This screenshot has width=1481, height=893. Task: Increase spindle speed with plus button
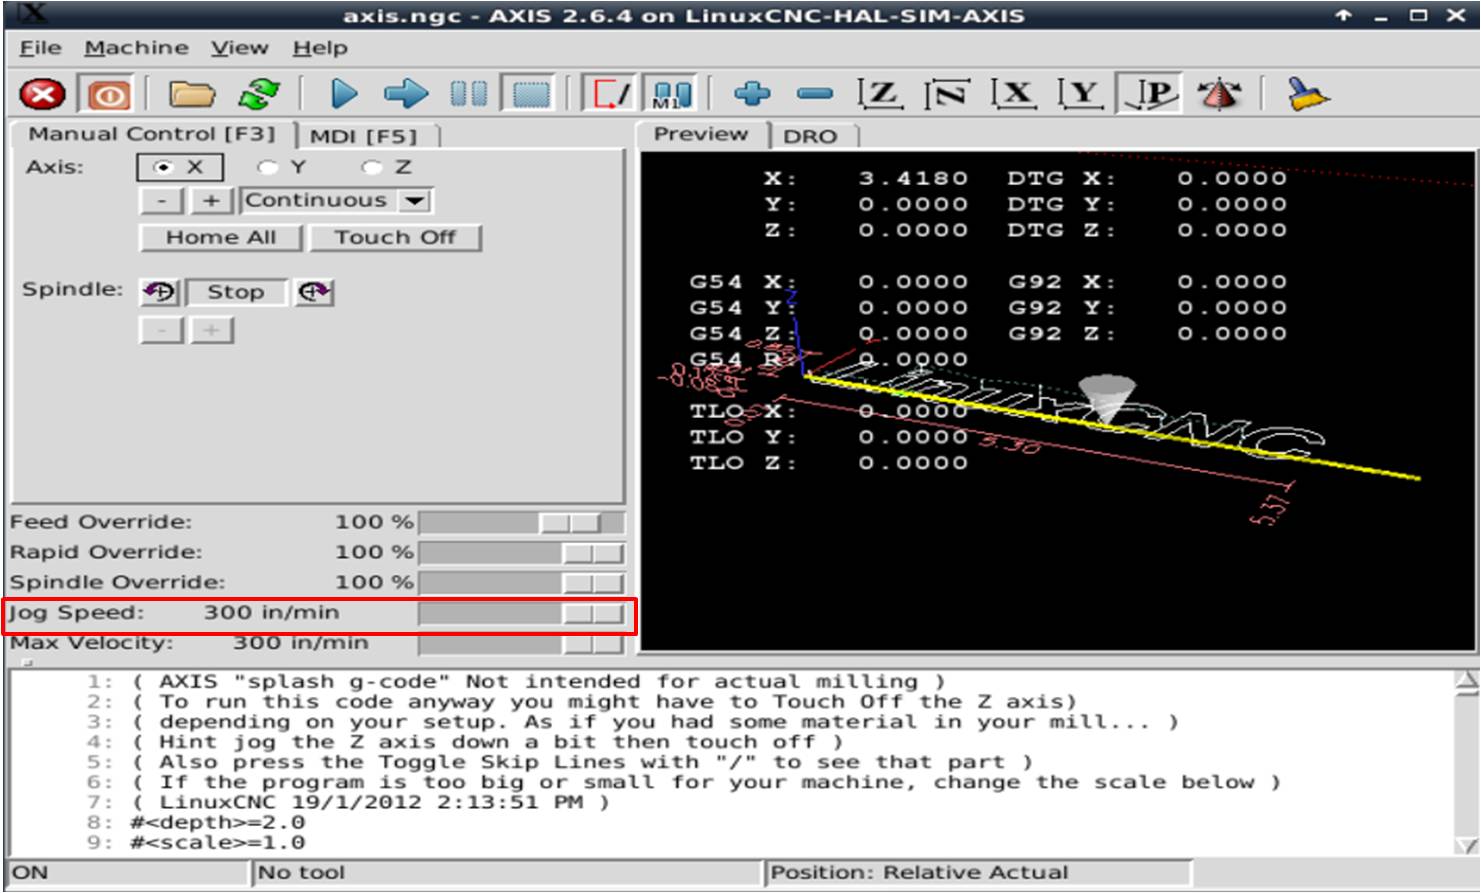[211, 330]
